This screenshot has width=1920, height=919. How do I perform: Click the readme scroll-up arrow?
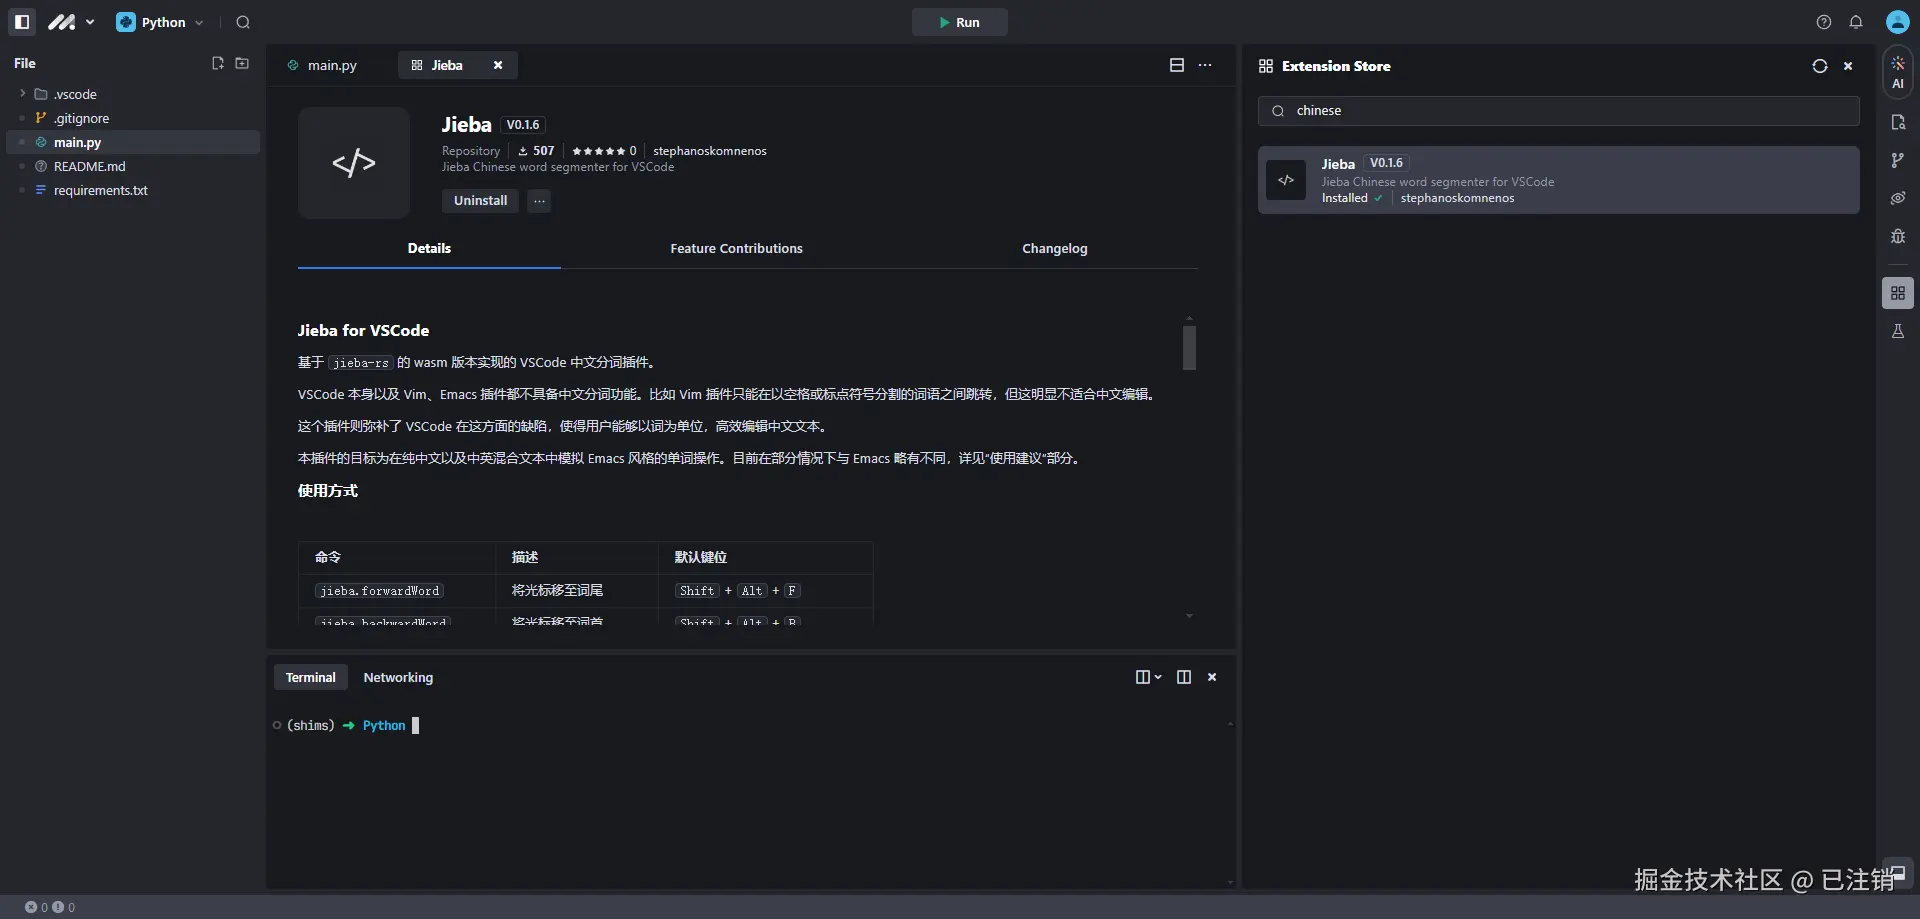1189,318
